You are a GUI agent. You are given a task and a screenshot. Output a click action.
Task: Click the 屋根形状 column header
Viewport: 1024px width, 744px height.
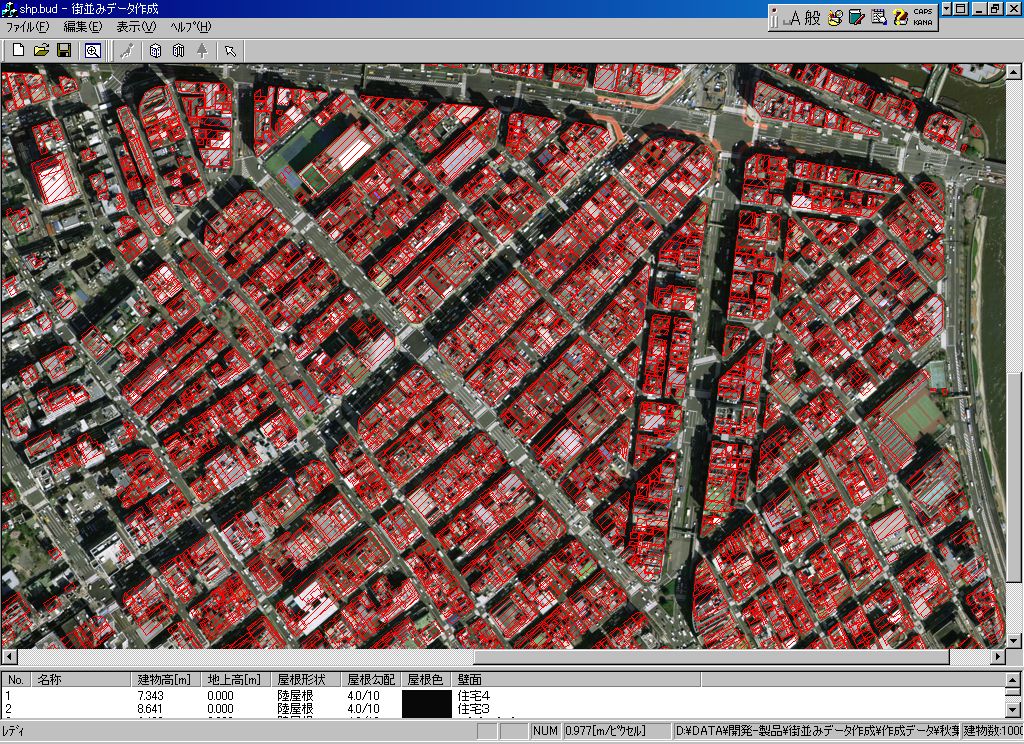[x=305, y=679]
